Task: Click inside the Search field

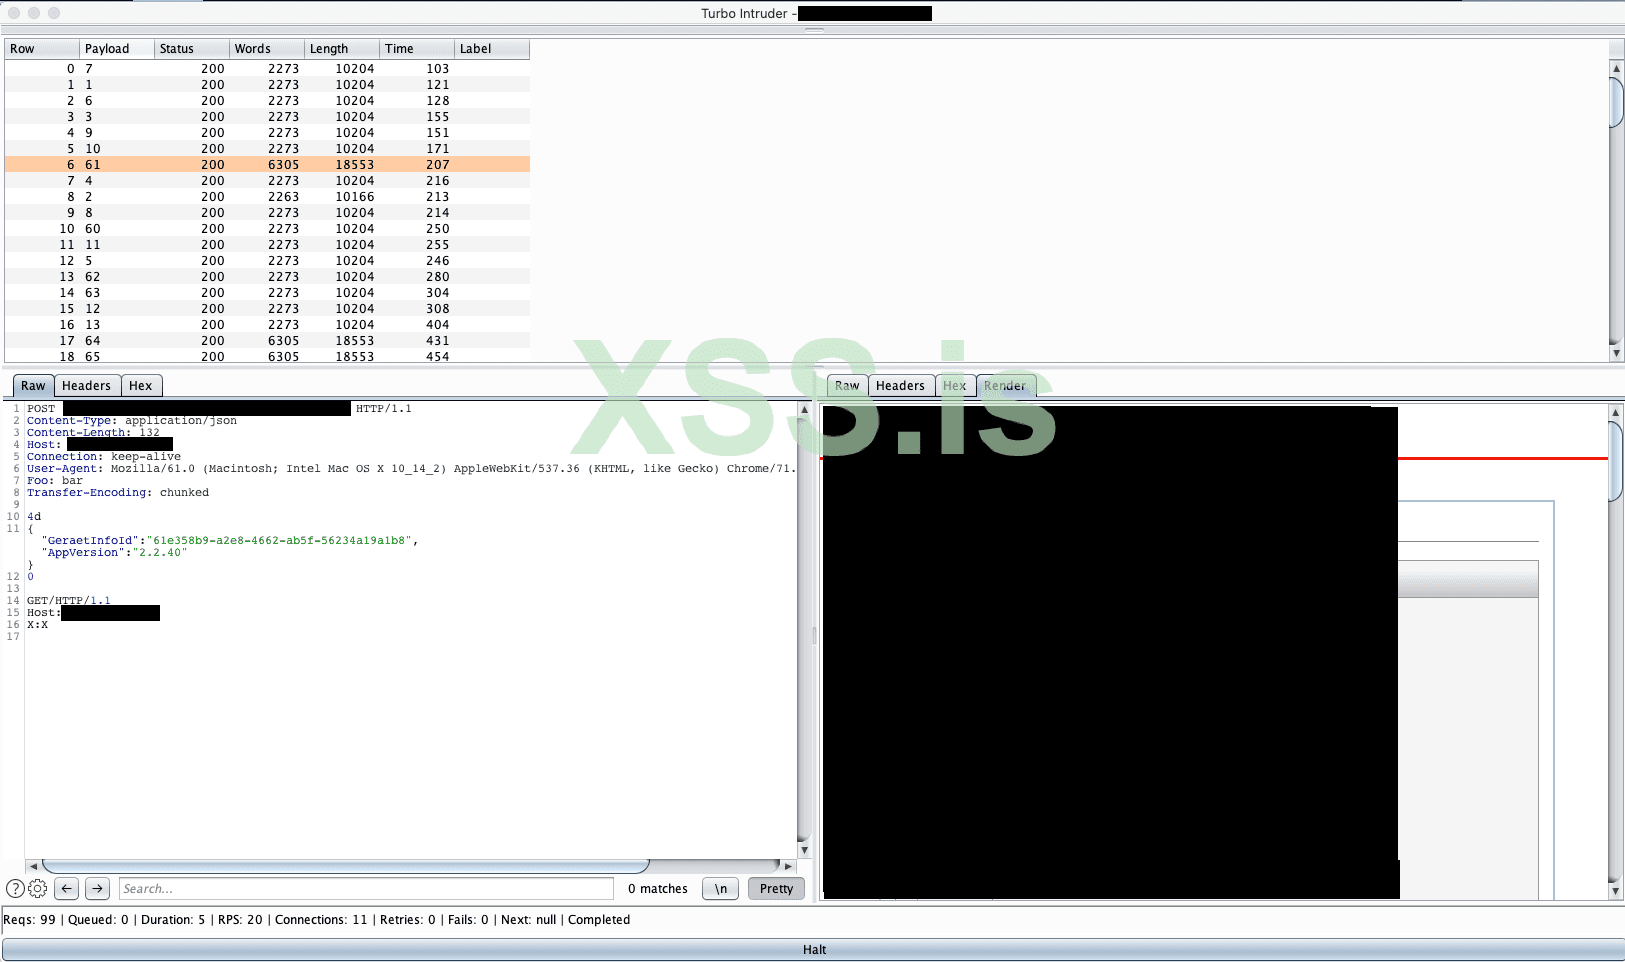Action: click(366, 888)
